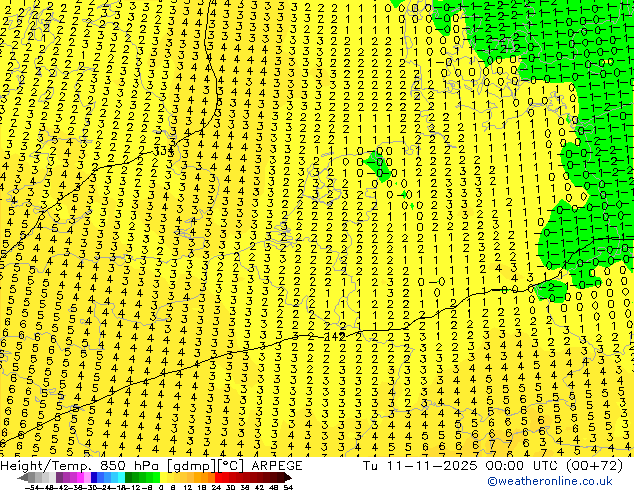634x490 pixels.
Task: Pick the bright red swatch in the legend
Action: (x=218, y=478)
